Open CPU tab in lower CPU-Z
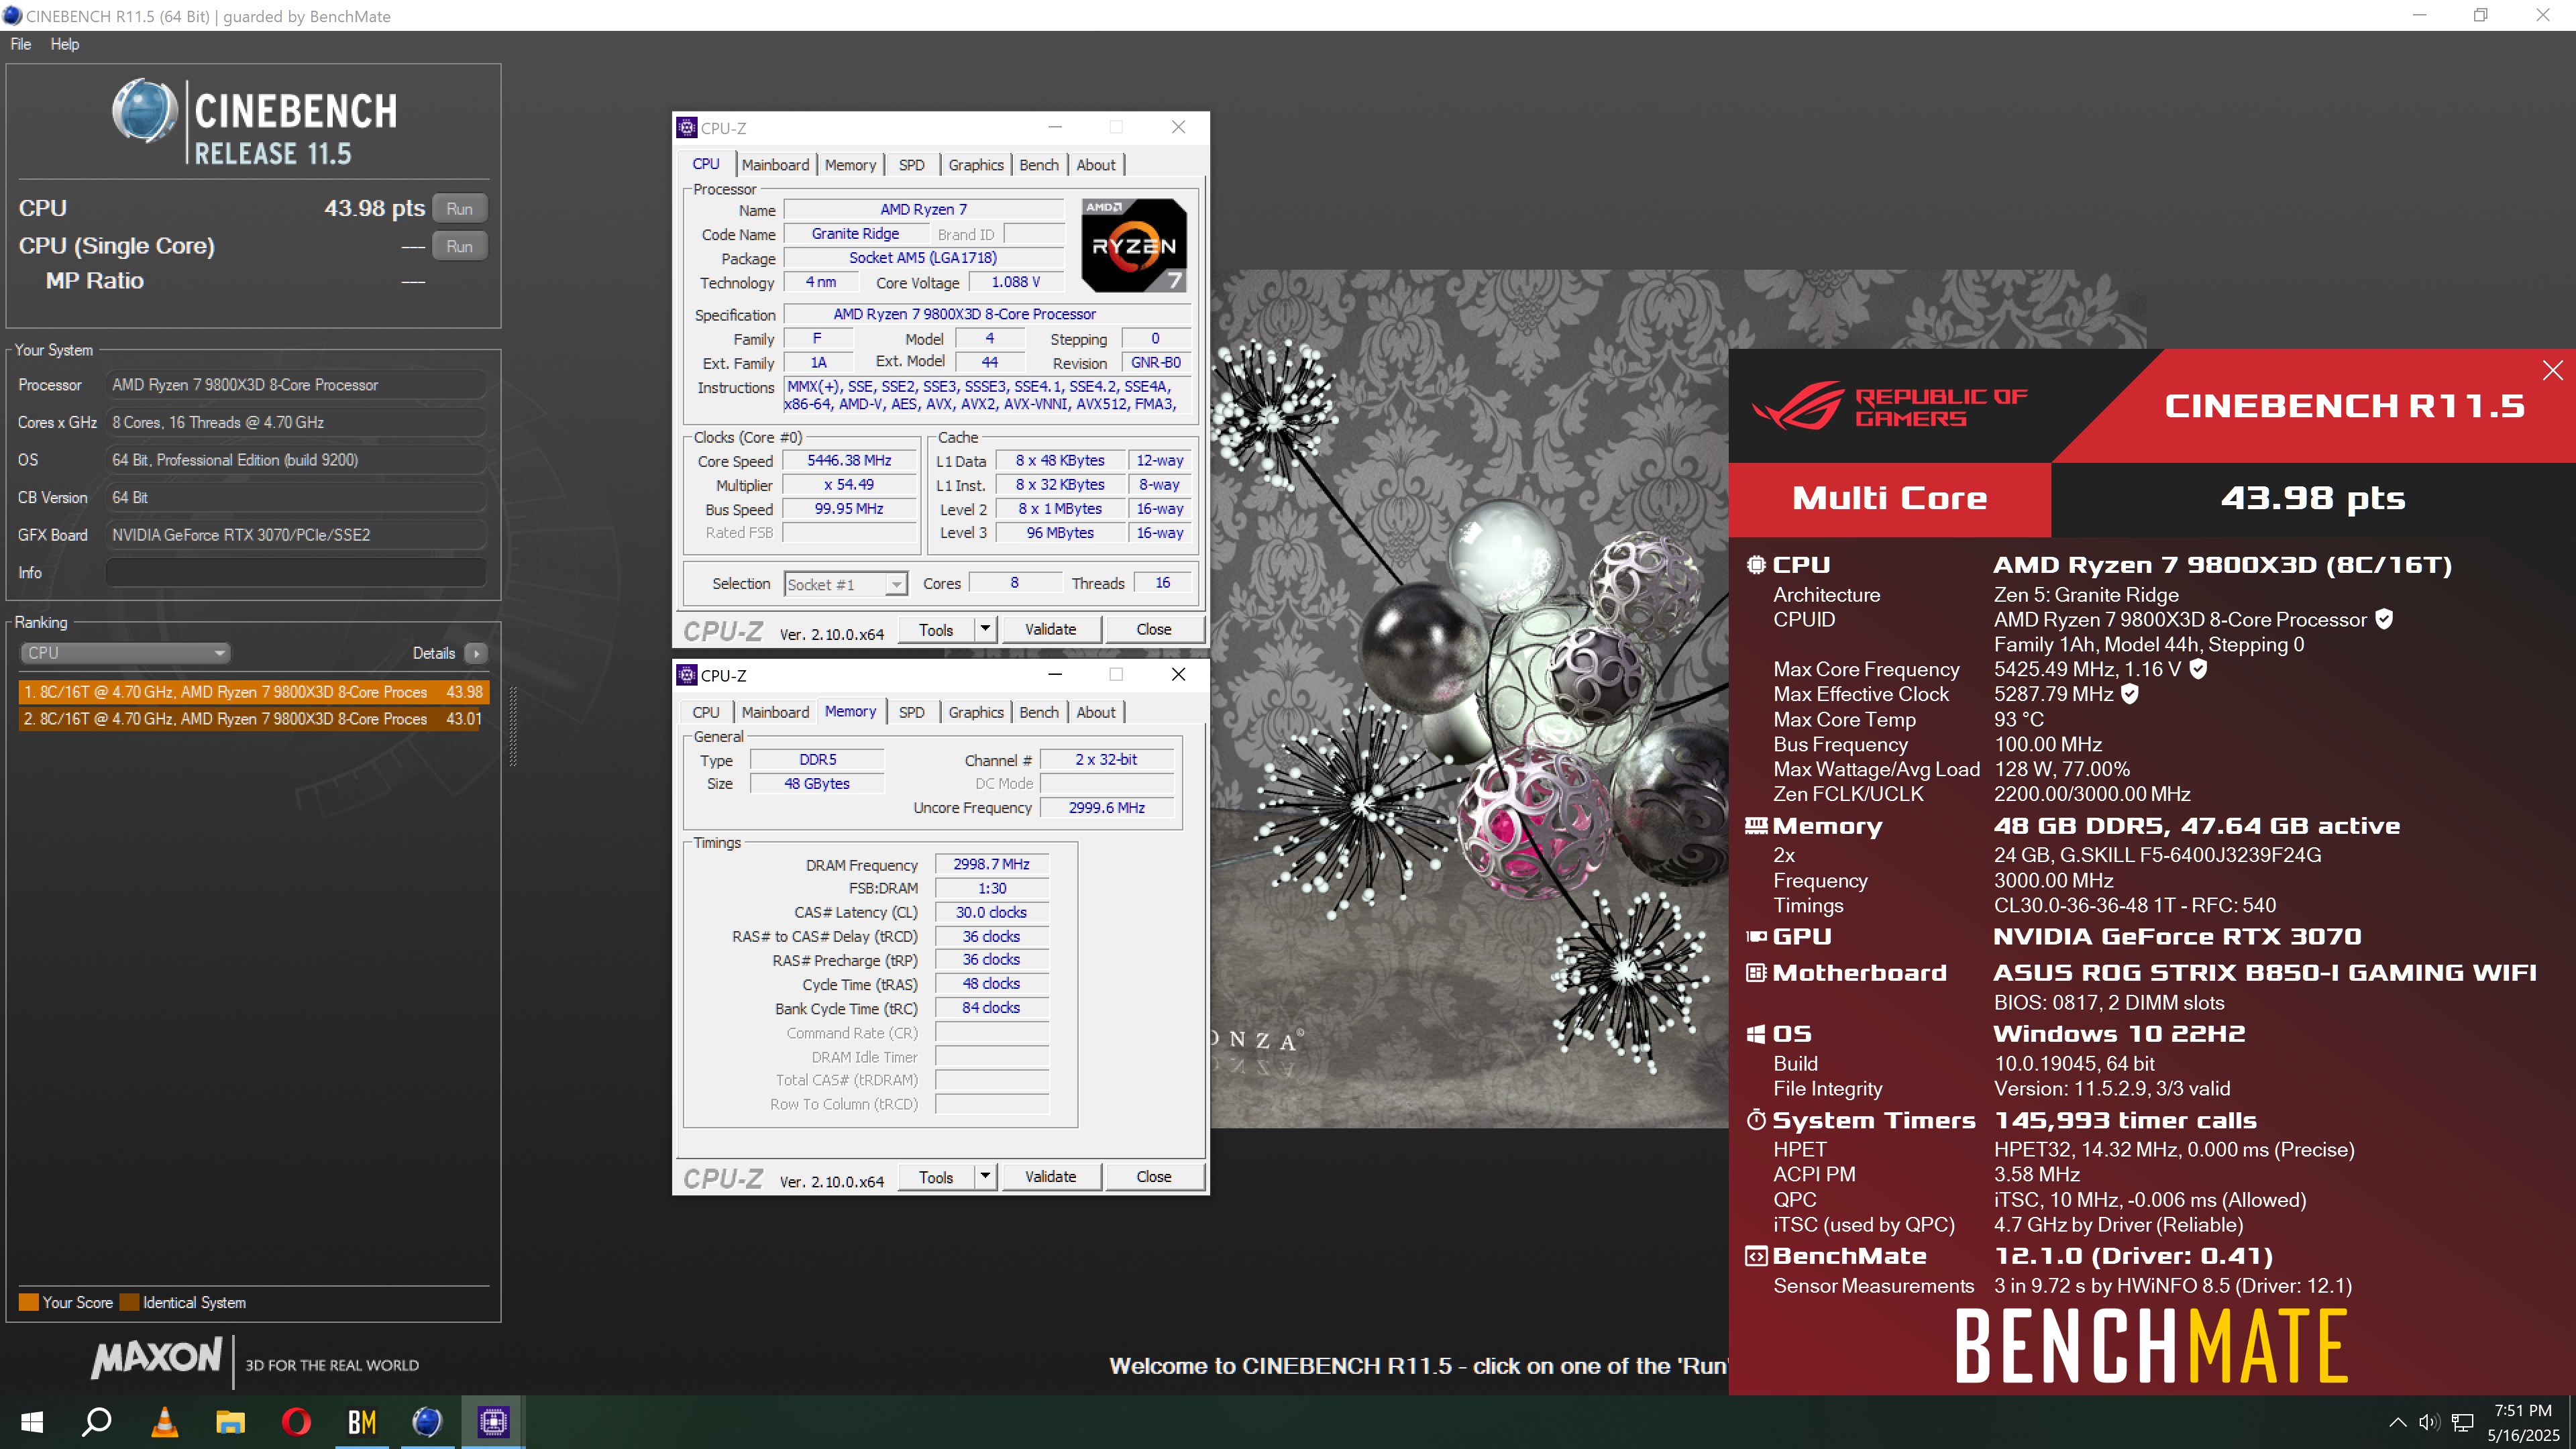 [x=706, y=712]
